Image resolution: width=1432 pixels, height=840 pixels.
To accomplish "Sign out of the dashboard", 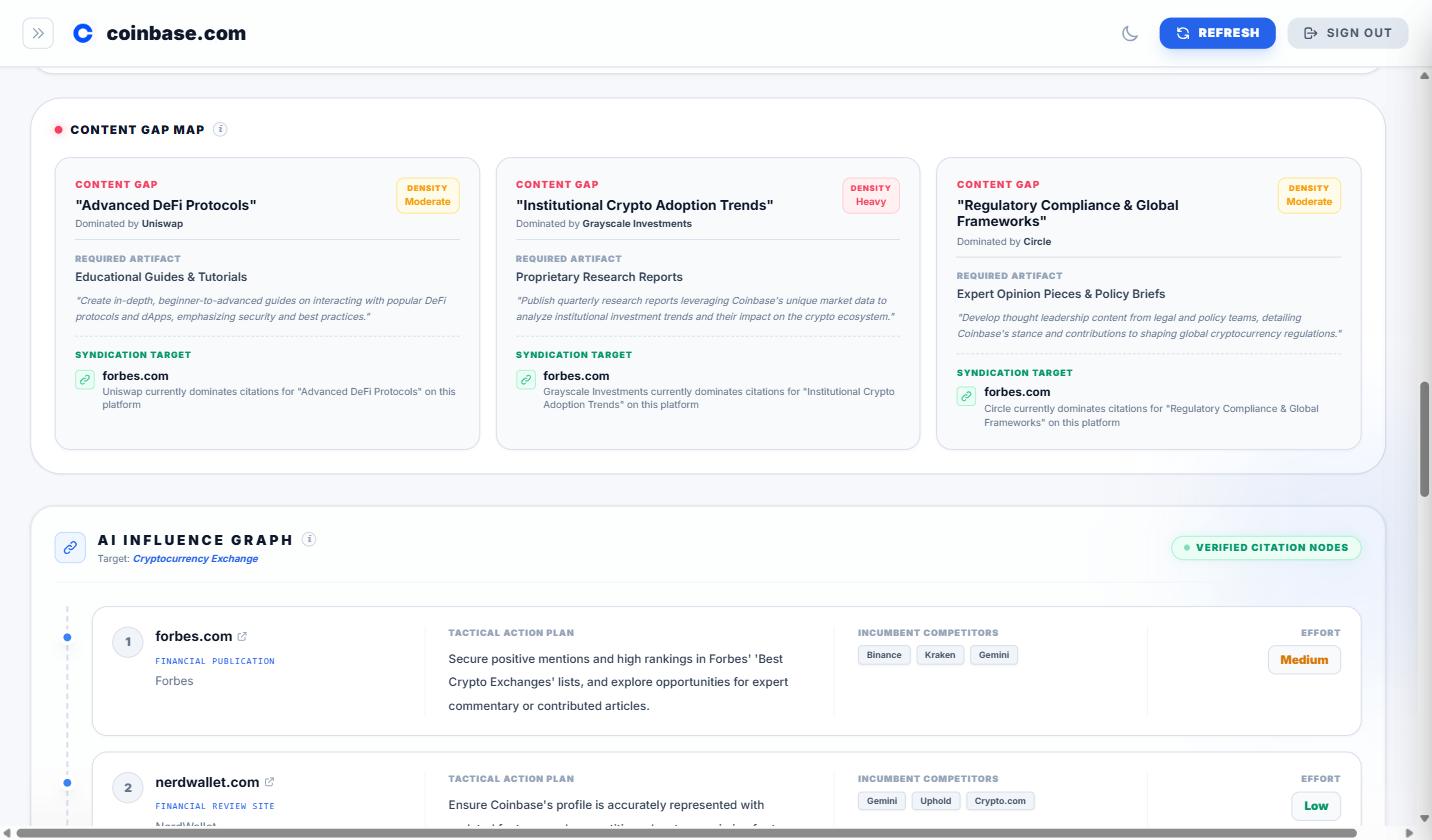I will (x=1347, y=32).
